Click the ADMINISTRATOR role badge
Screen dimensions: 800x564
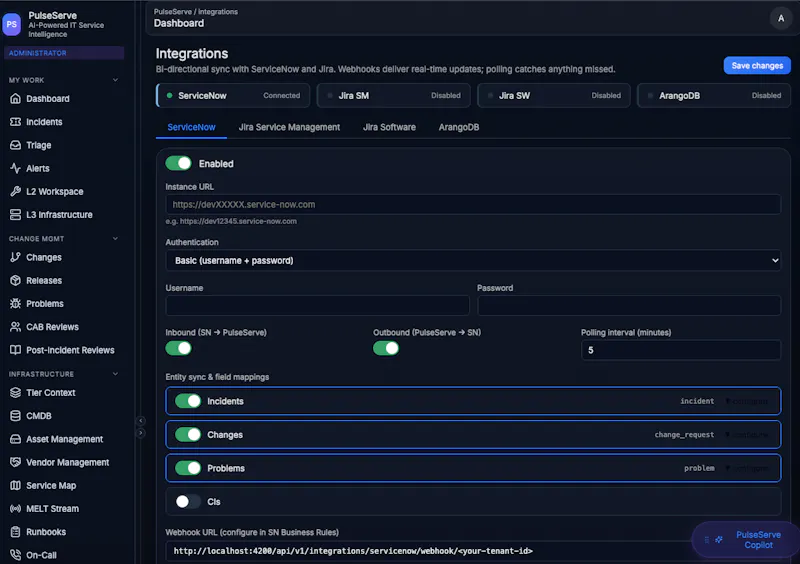pyautogui.click(x=64, y=53)
